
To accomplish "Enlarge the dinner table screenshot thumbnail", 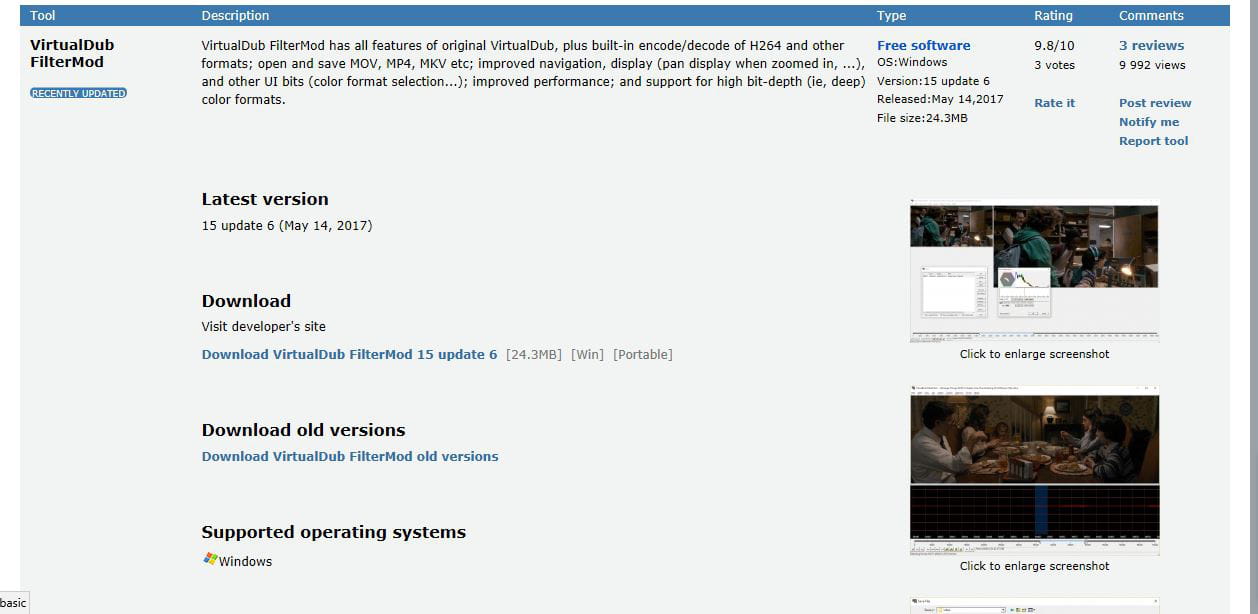I will 1034,471.
